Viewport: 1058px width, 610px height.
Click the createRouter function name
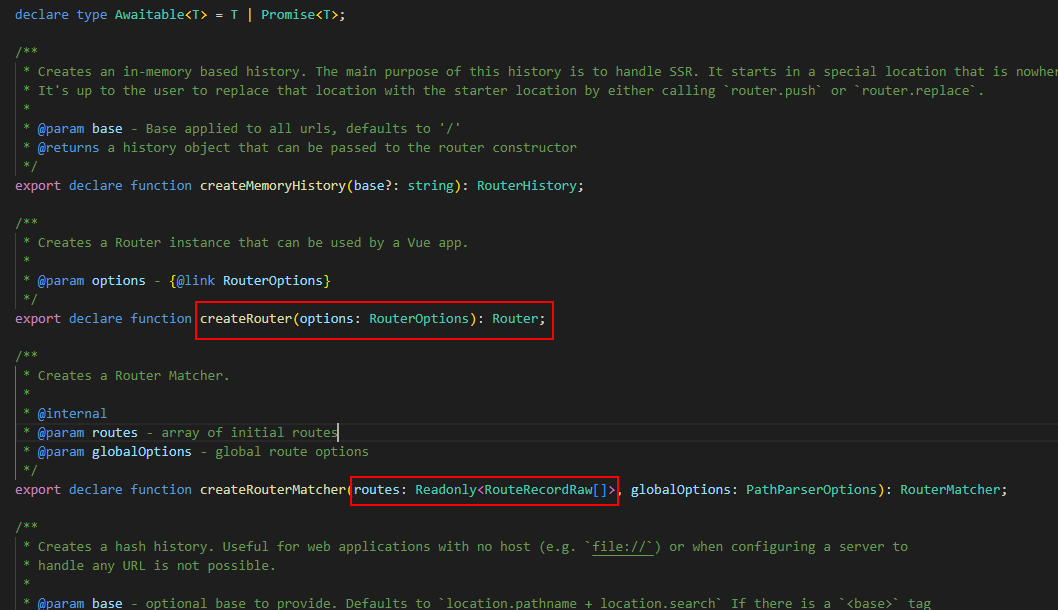[x=245, y=319]
